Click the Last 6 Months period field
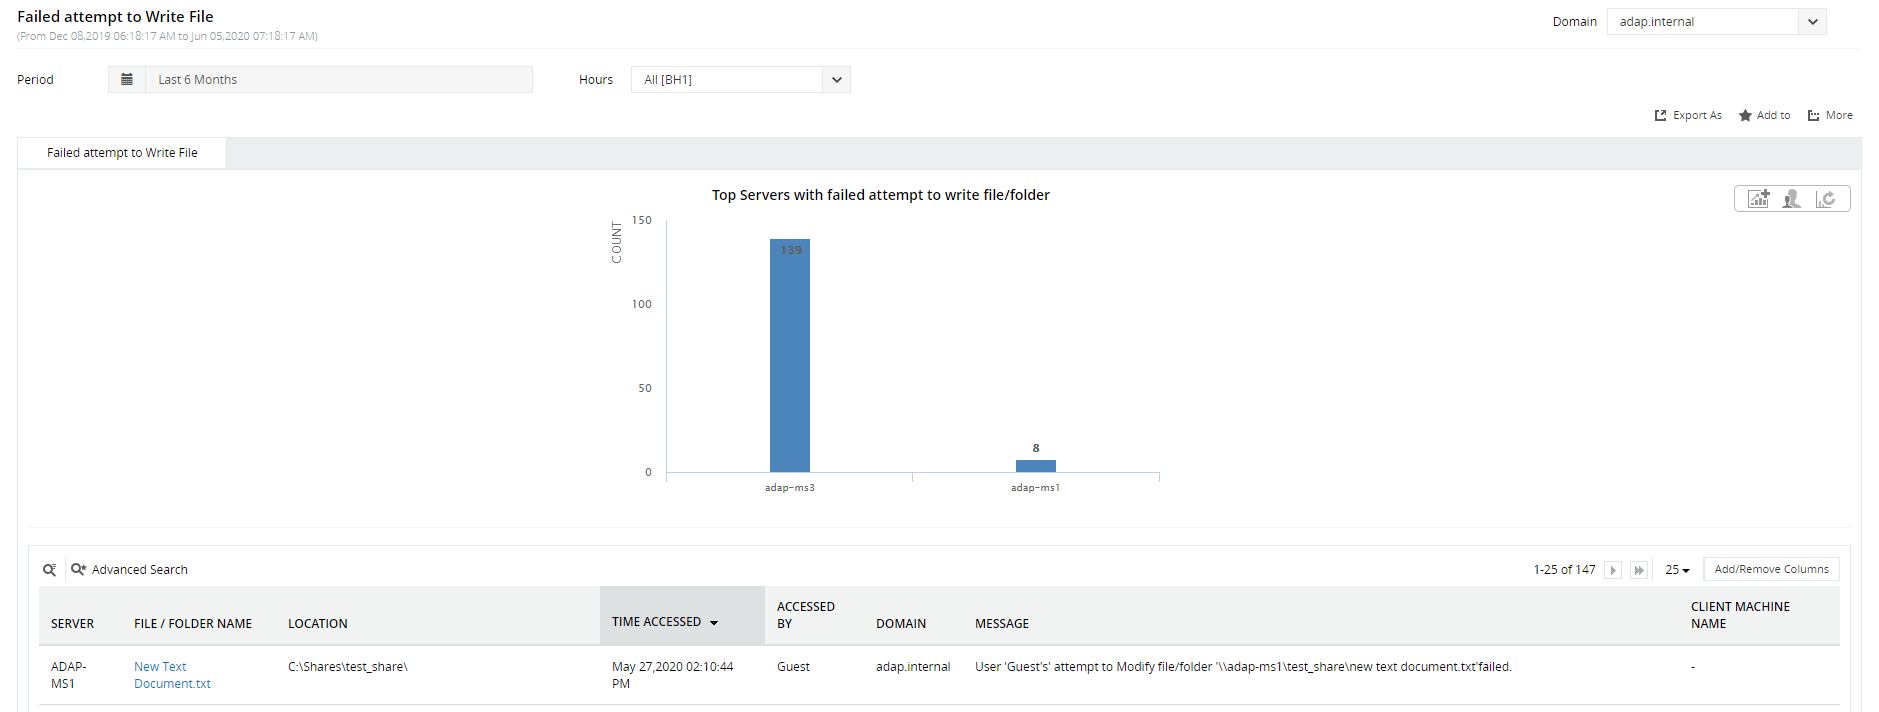Screen dimensions: 1879x712 (x=338, y=80)
